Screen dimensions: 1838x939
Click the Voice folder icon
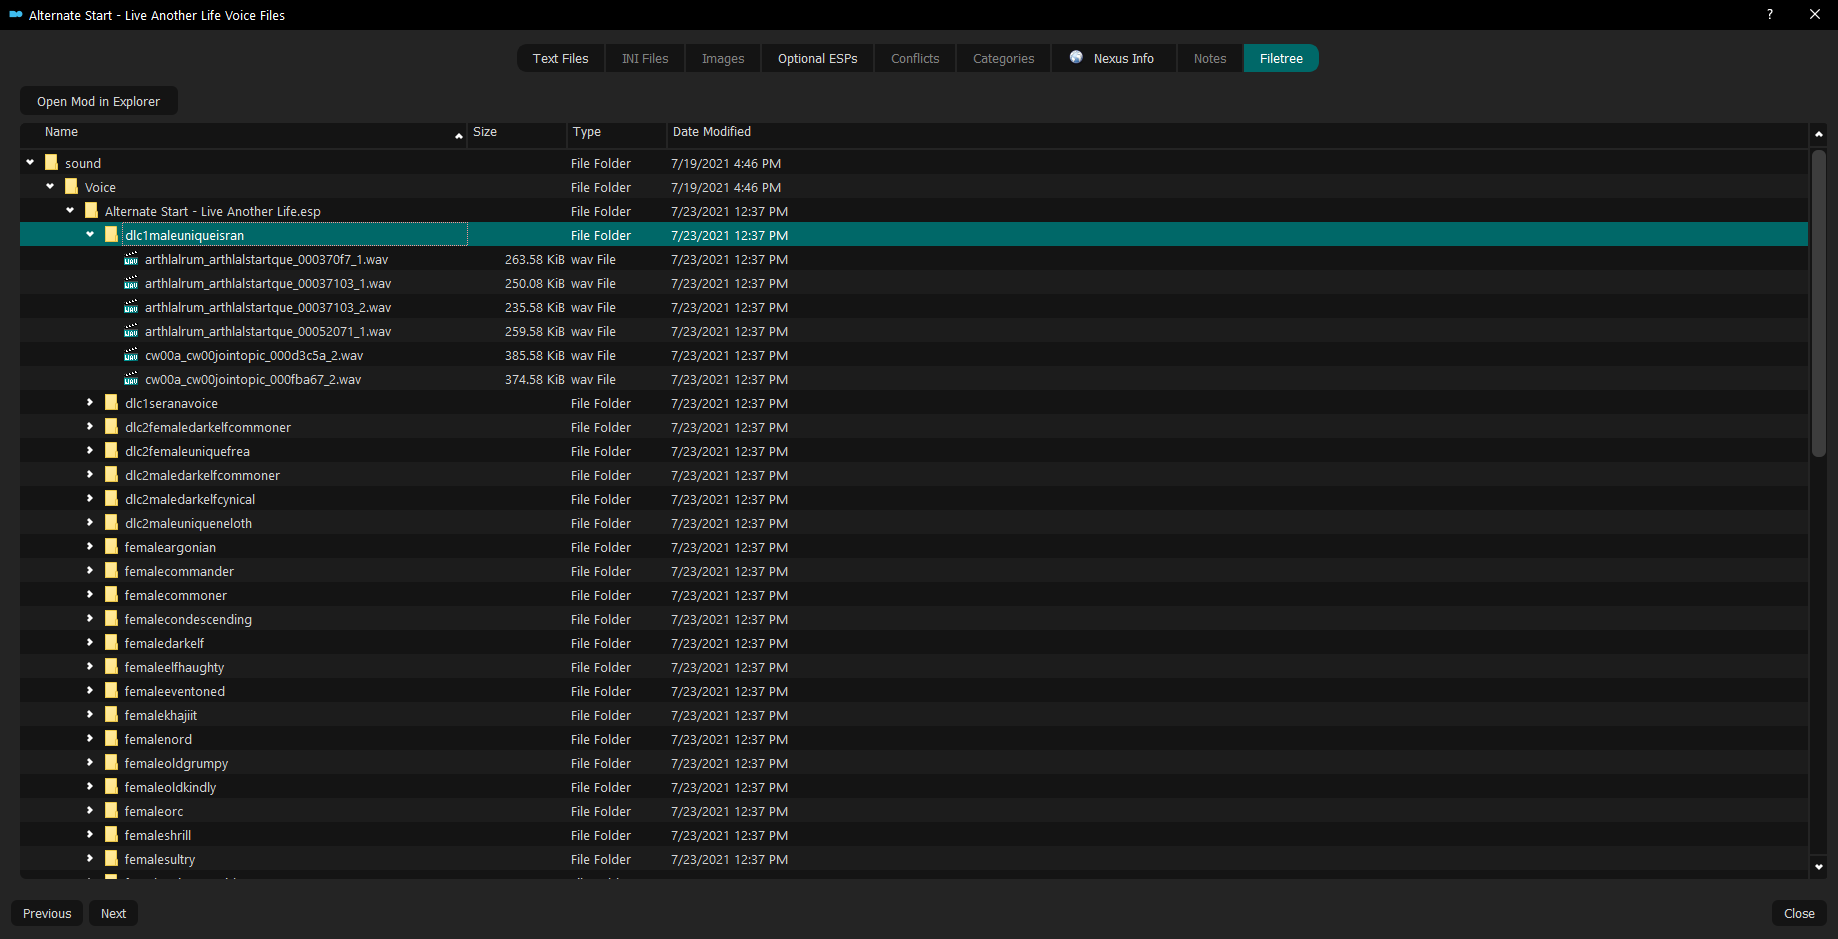click(x=71, y=187)
